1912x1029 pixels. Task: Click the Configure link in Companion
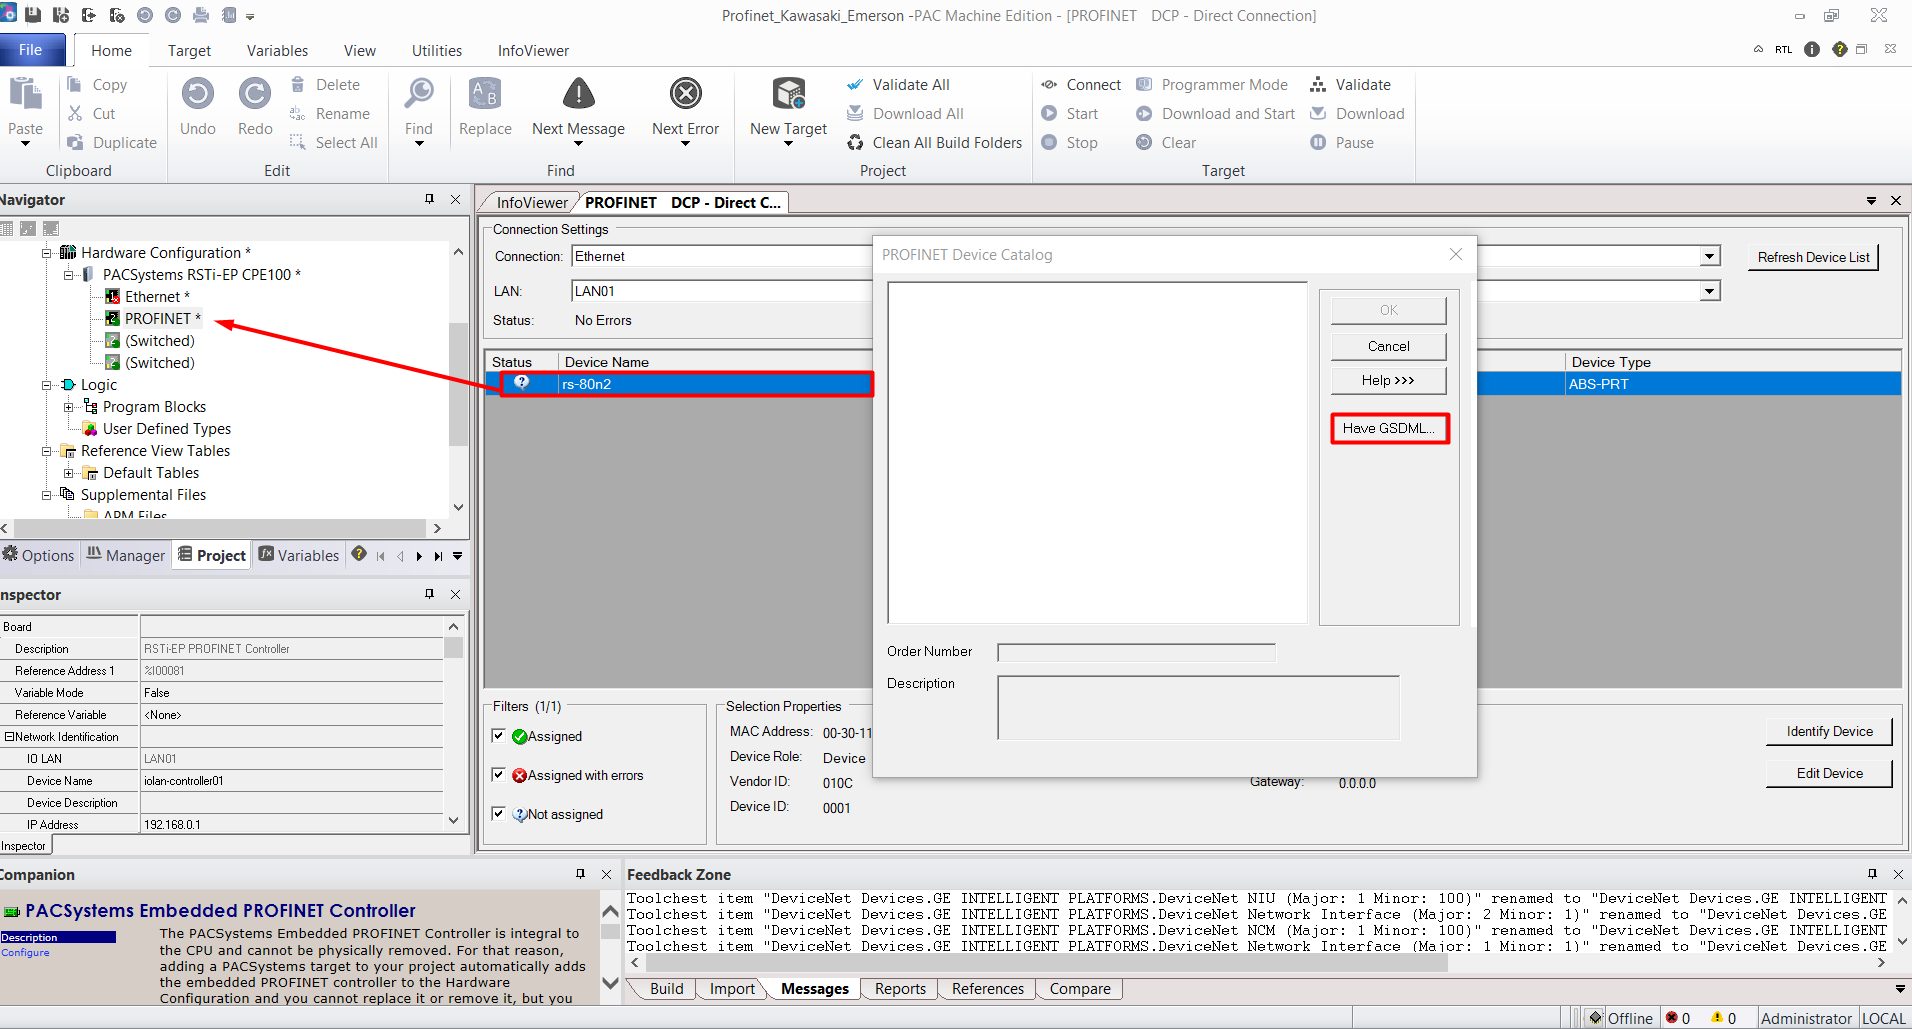pyautogui.click(x=25, y=952)
